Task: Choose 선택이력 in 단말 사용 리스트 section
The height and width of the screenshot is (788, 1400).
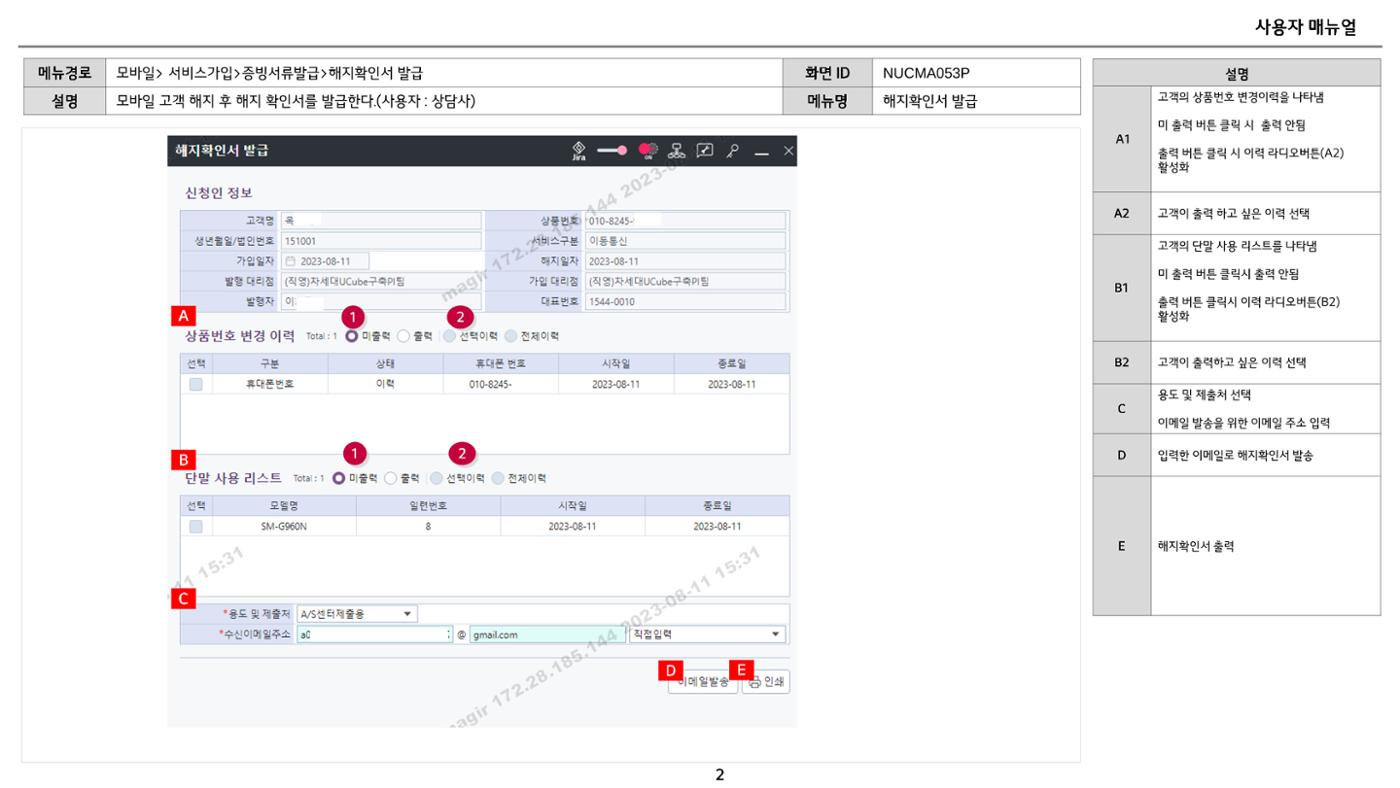Action: click(x=437, y=478)
